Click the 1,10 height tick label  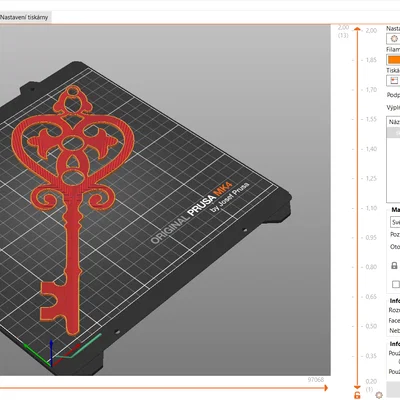pyautogui.click(x=371, y=208)
